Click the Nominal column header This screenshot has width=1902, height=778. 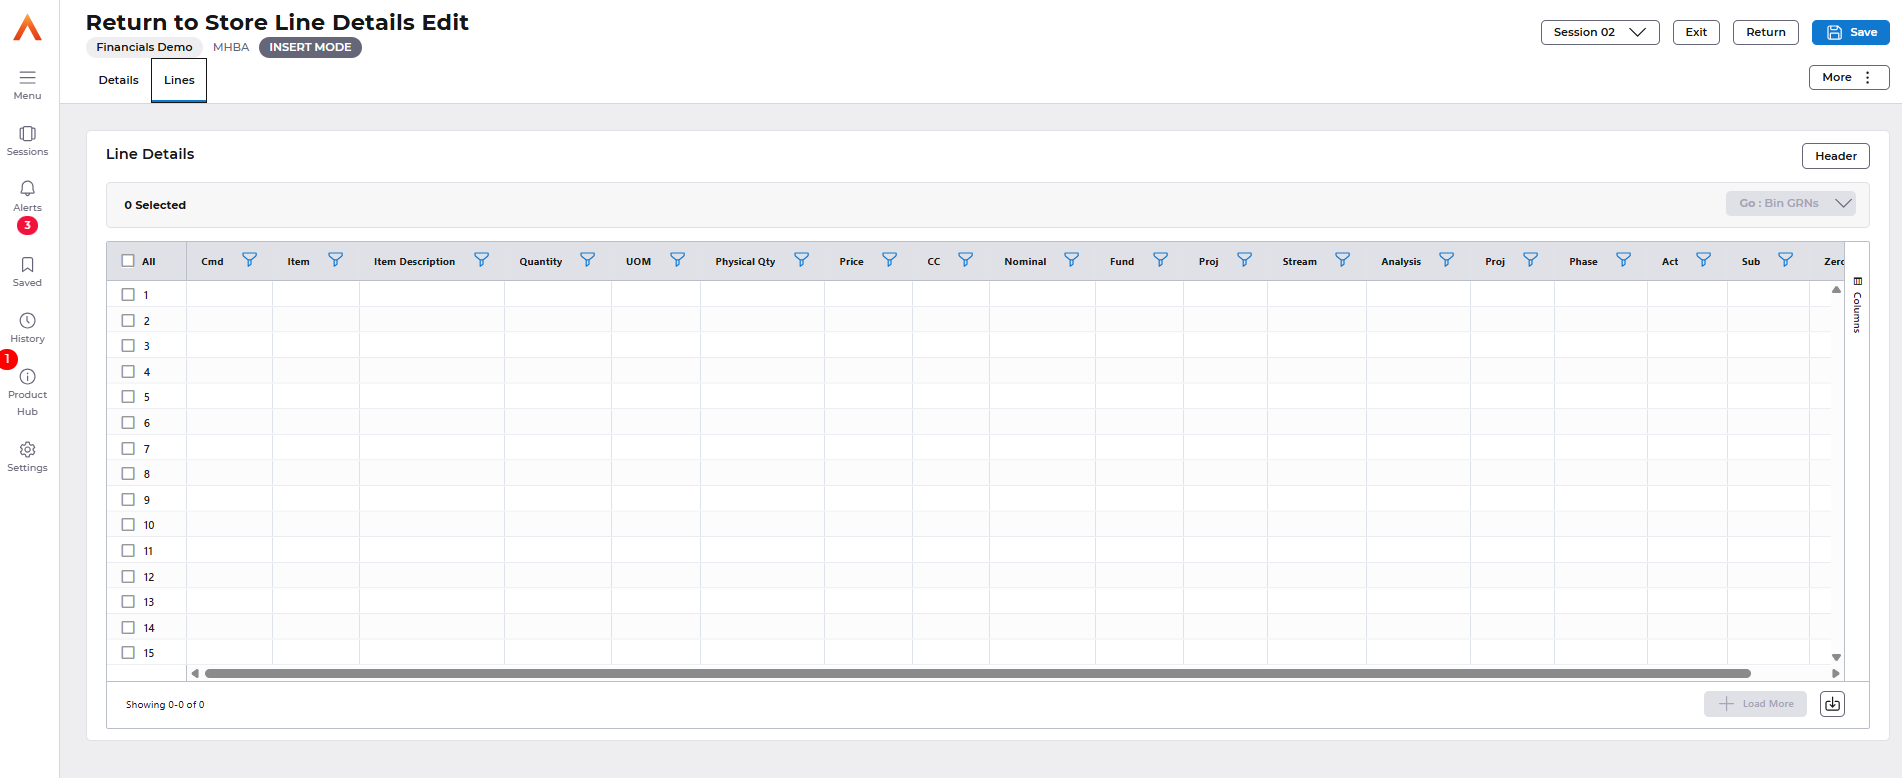pos(1025,262)
